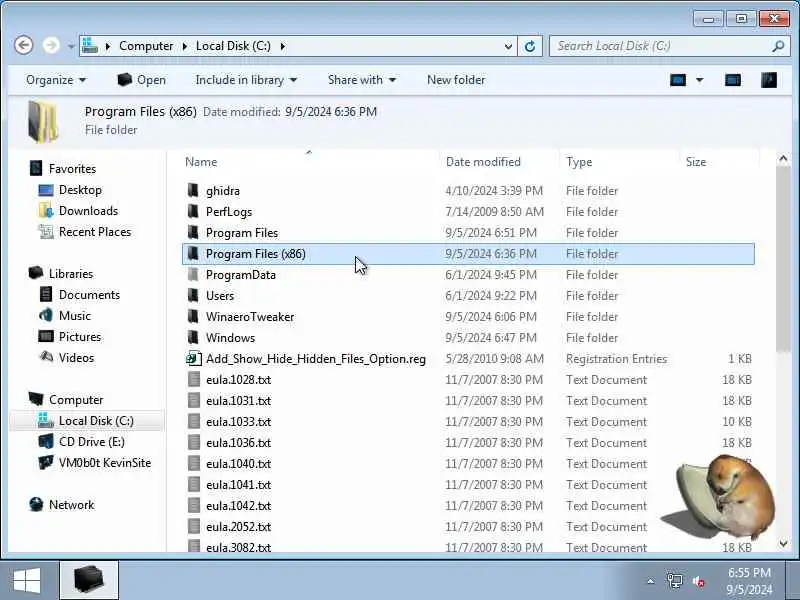The width and height of the screenshot is (800, 600).
Task: Select Local Disk (C:) breadcrumb
Action: click(x=233, y=46)
